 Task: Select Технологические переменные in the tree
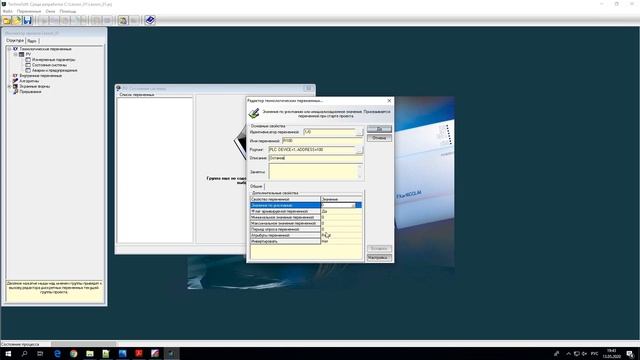45,49
